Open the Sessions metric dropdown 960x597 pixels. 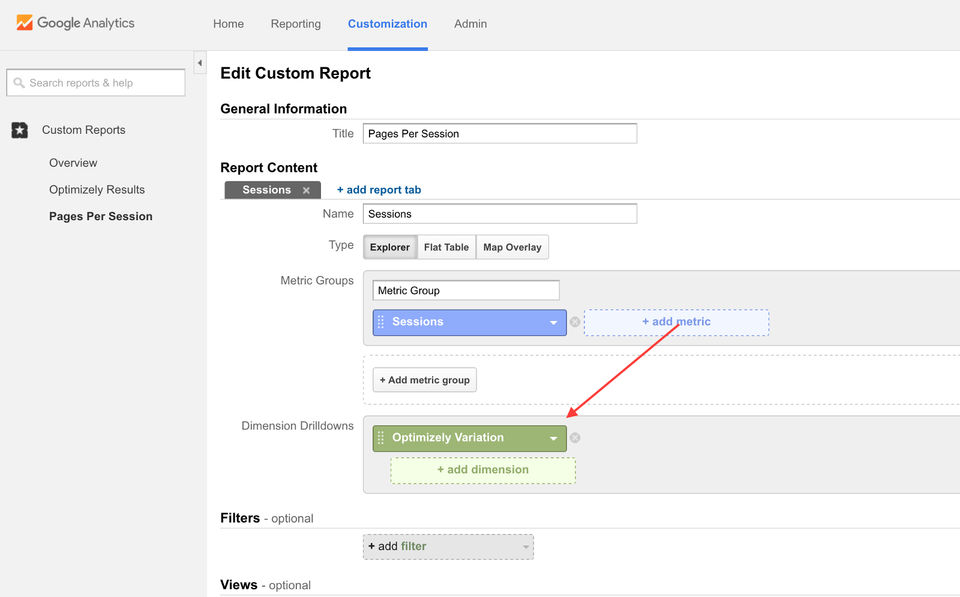553,322
